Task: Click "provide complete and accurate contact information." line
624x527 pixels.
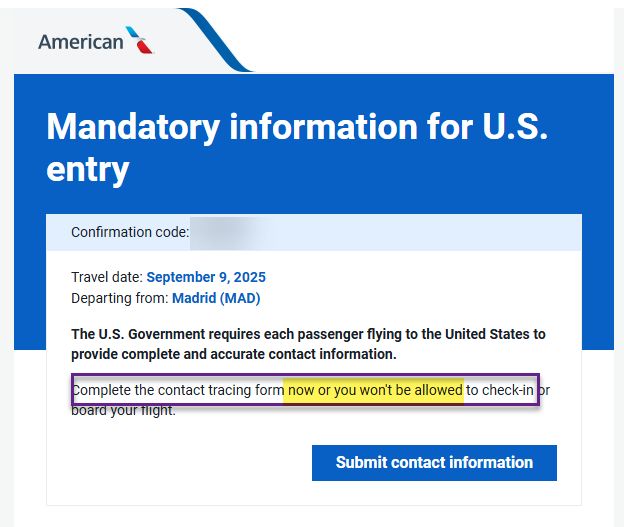Action: pyautogui.click(x=234, y=354)
